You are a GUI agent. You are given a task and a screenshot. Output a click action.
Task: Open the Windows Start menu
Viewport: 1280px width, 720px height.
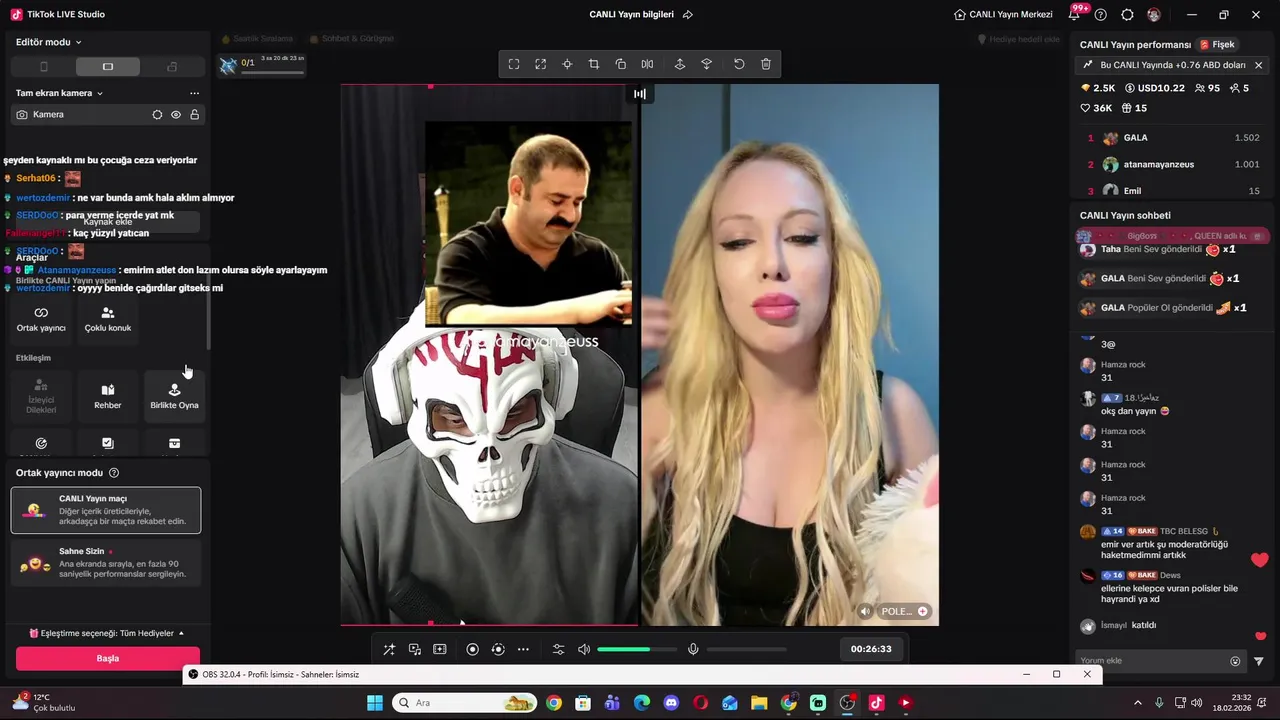click(x=375, y=703)
